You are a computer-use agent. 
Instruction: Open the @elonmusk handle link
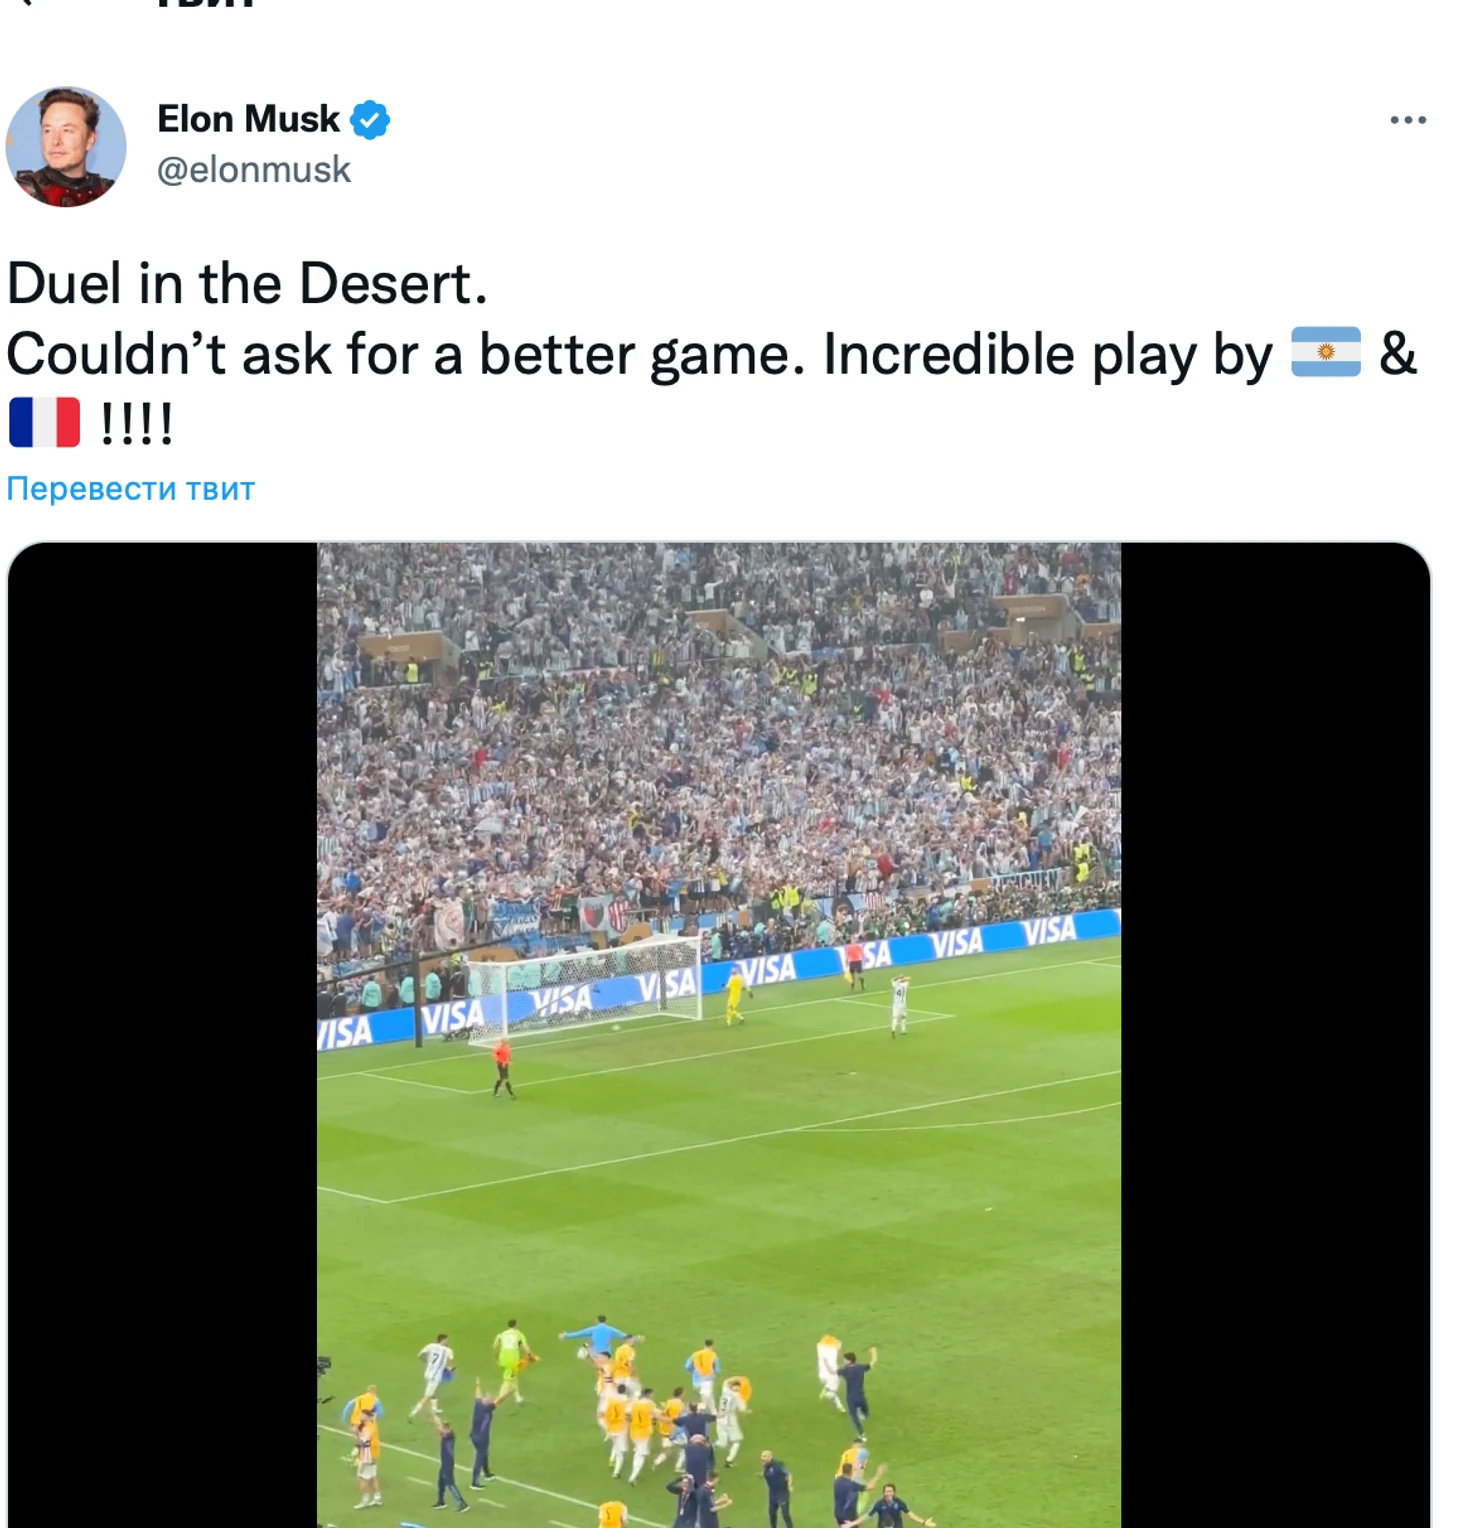254,170
